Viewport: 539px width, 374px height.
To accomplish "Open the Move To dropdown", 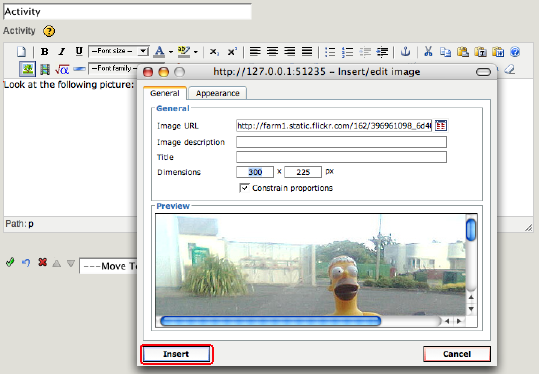I will point(108,266).
